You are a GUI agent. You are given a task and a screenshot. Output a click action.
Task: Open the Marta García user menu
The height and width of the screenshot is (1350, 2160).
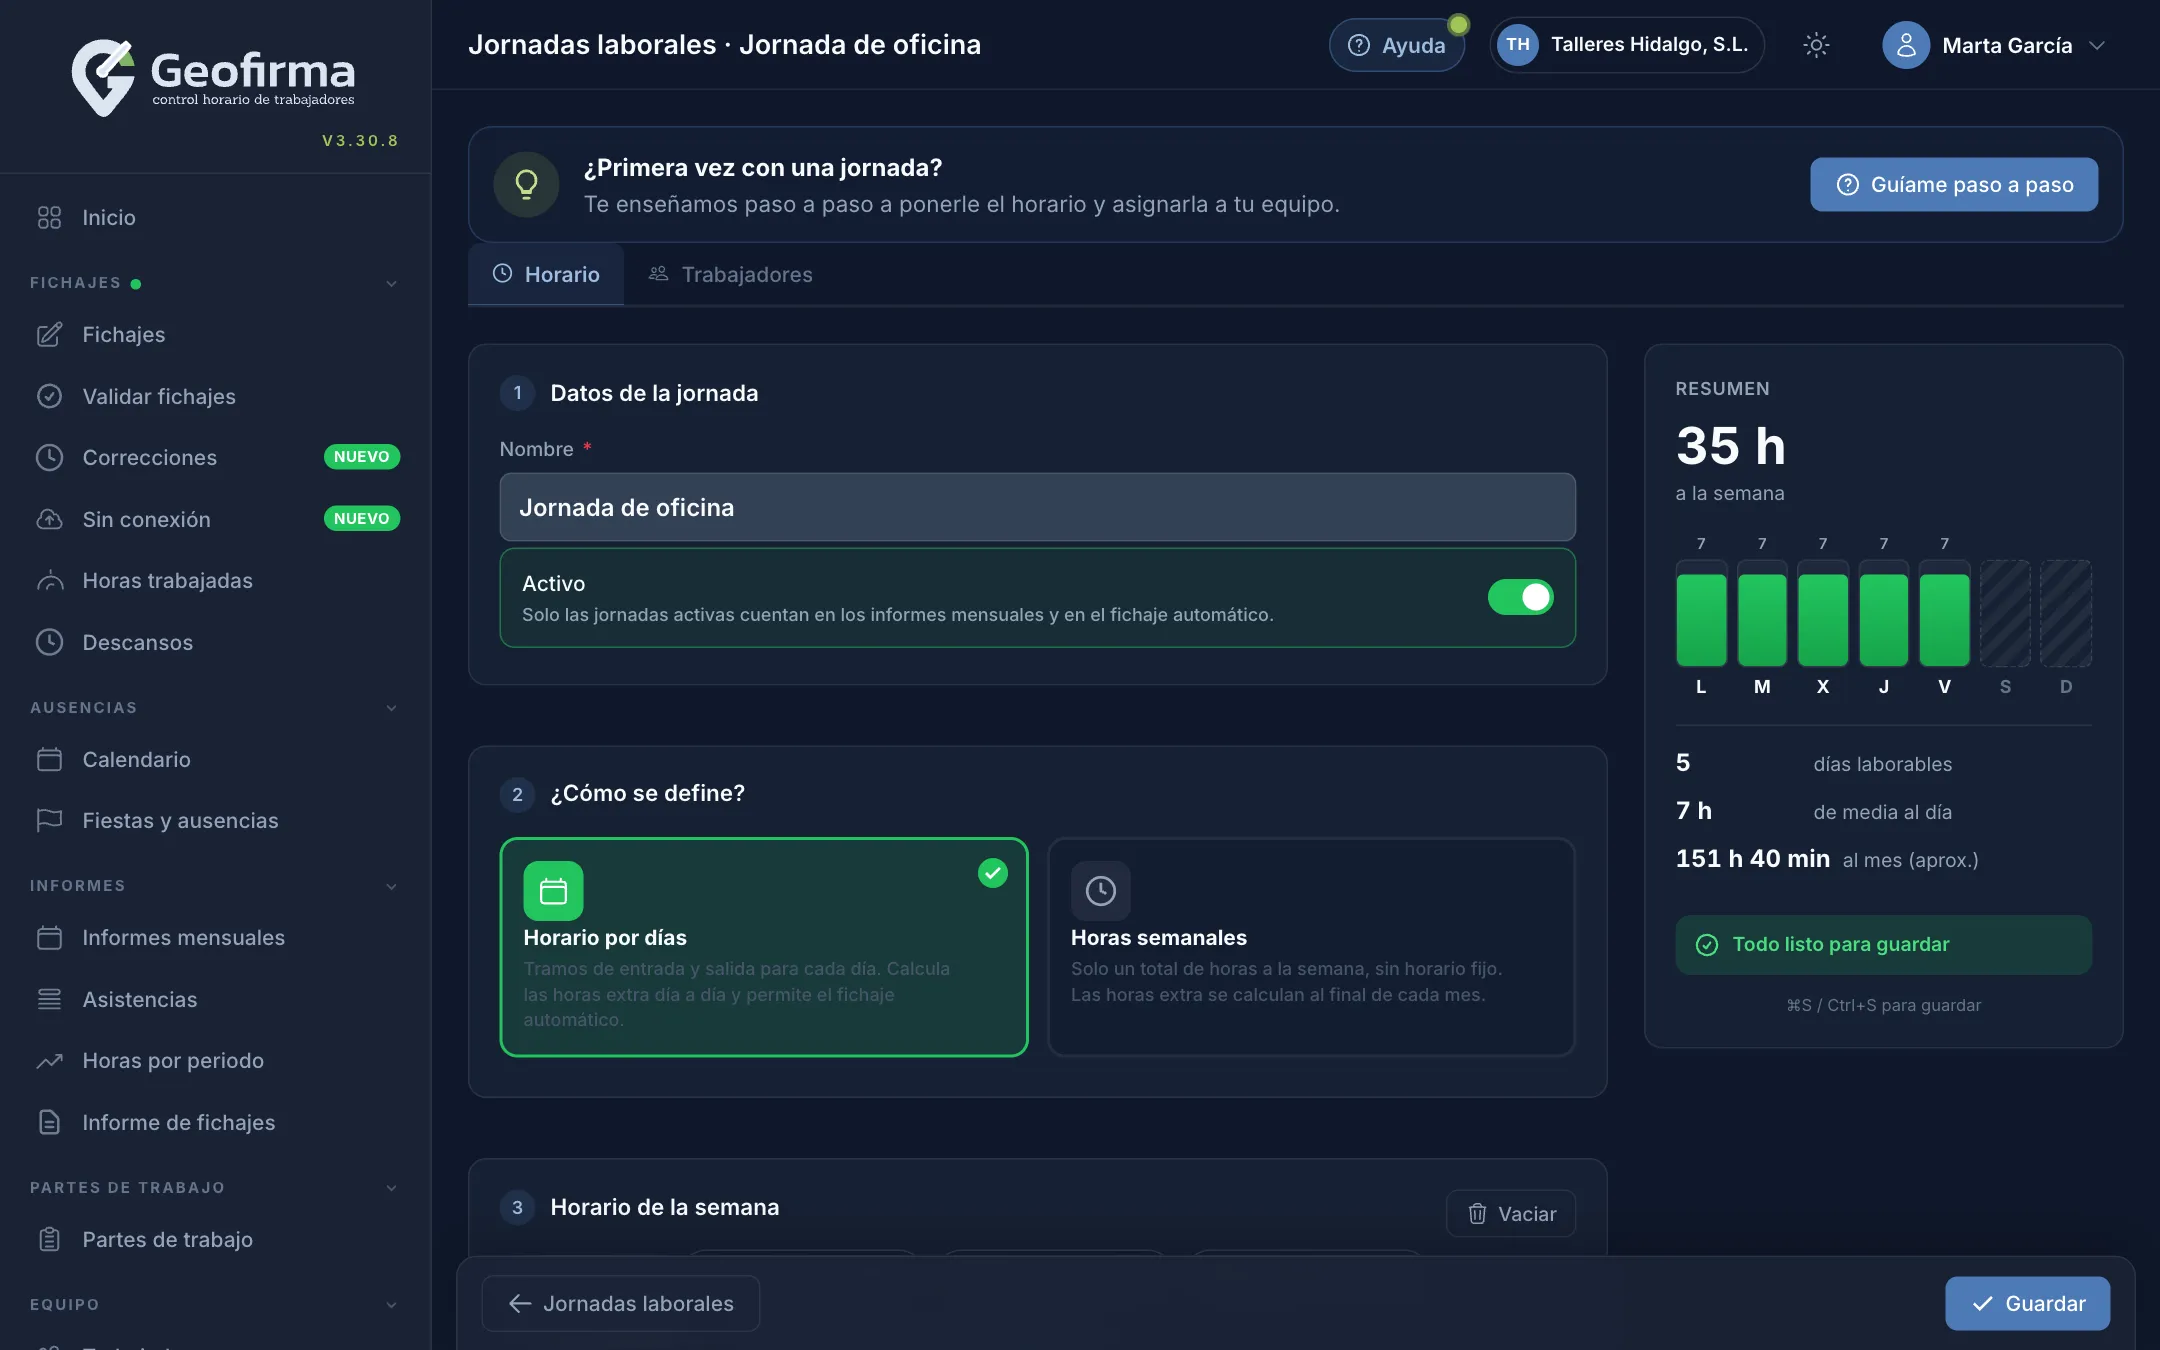1994,45
